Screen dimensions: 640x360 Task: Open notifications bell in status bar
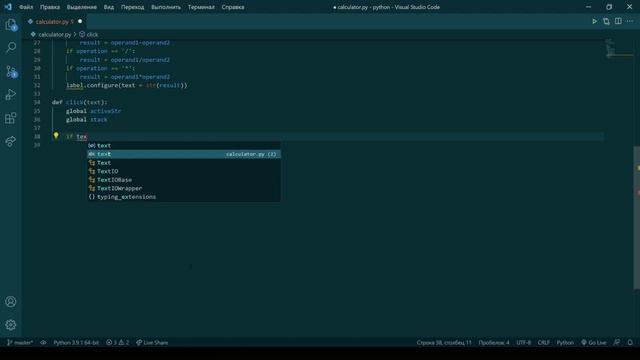coord(630,342)
